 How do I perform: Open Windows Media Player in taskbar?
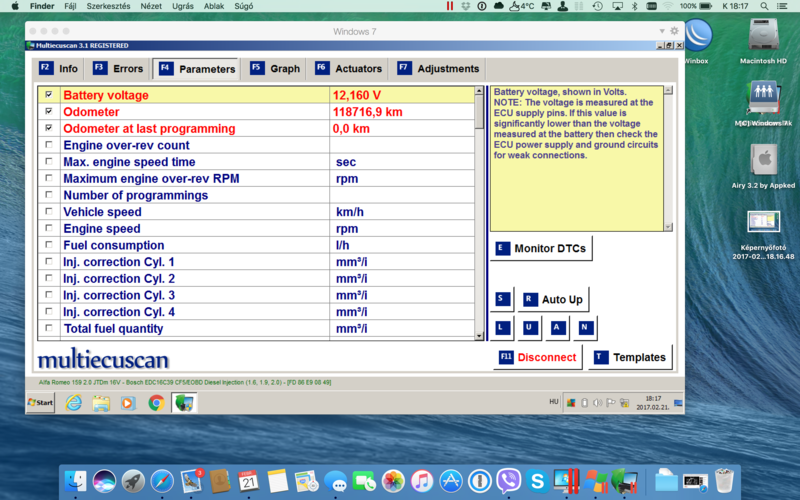pos(128,403)
